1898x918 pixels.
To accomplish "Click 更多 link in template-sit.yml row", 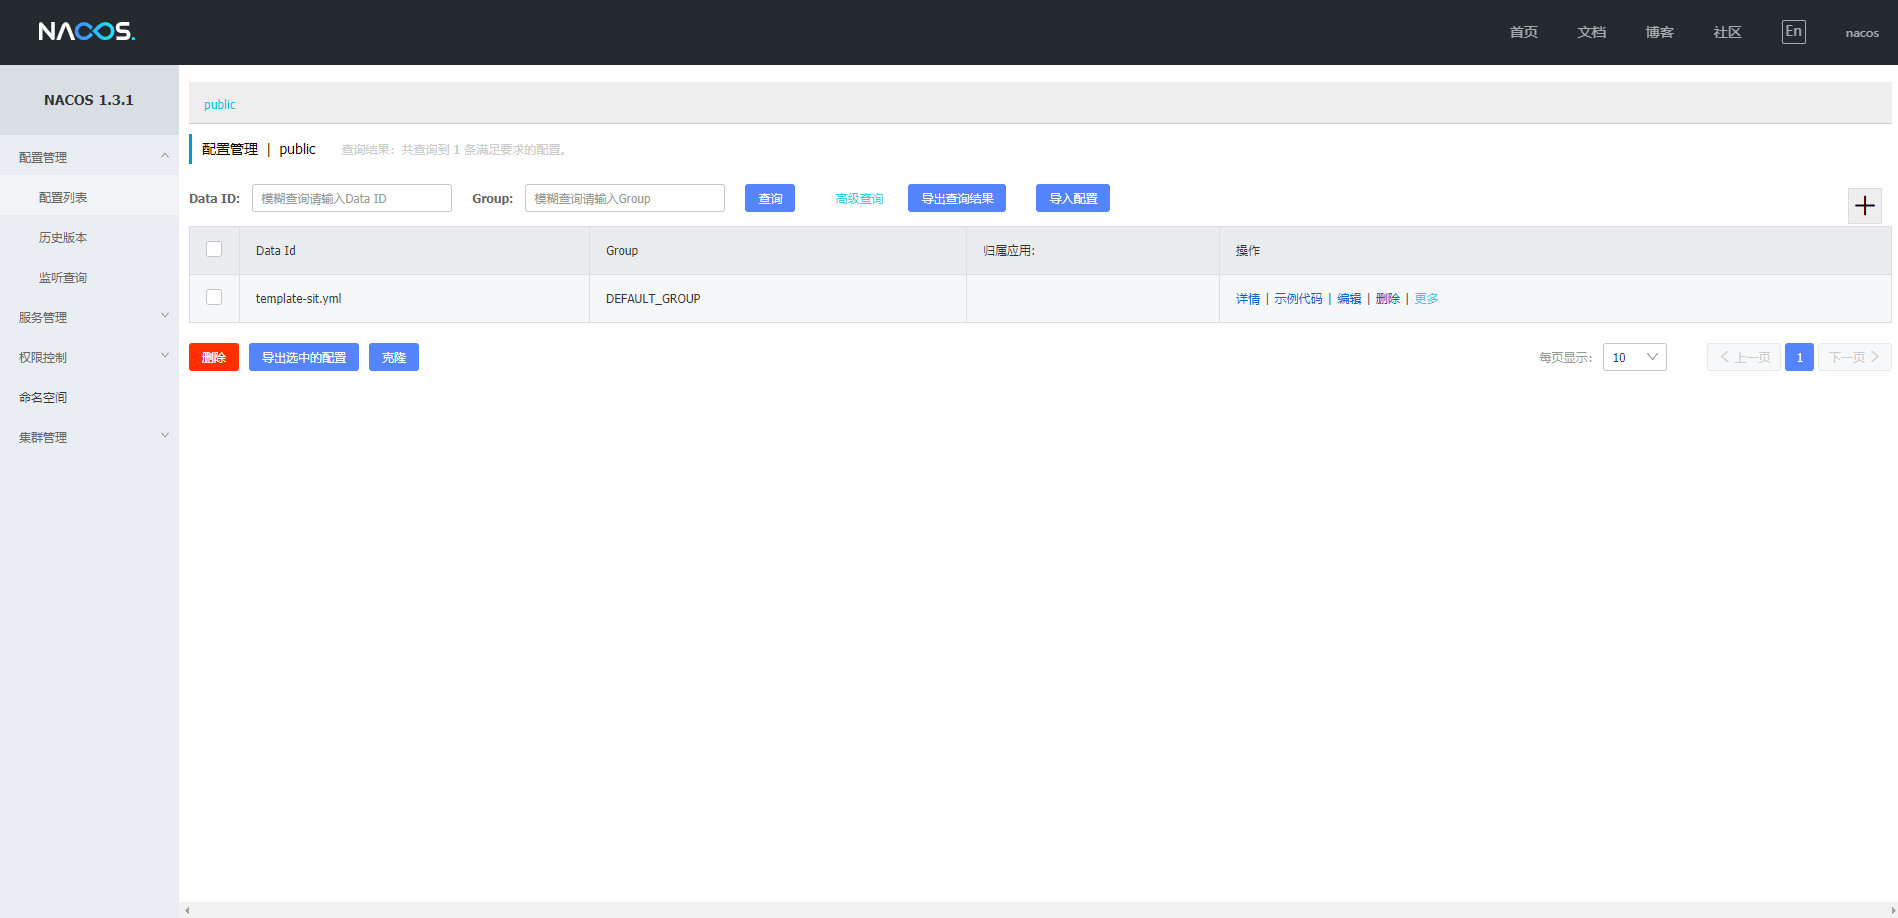I will [1426, 299].
